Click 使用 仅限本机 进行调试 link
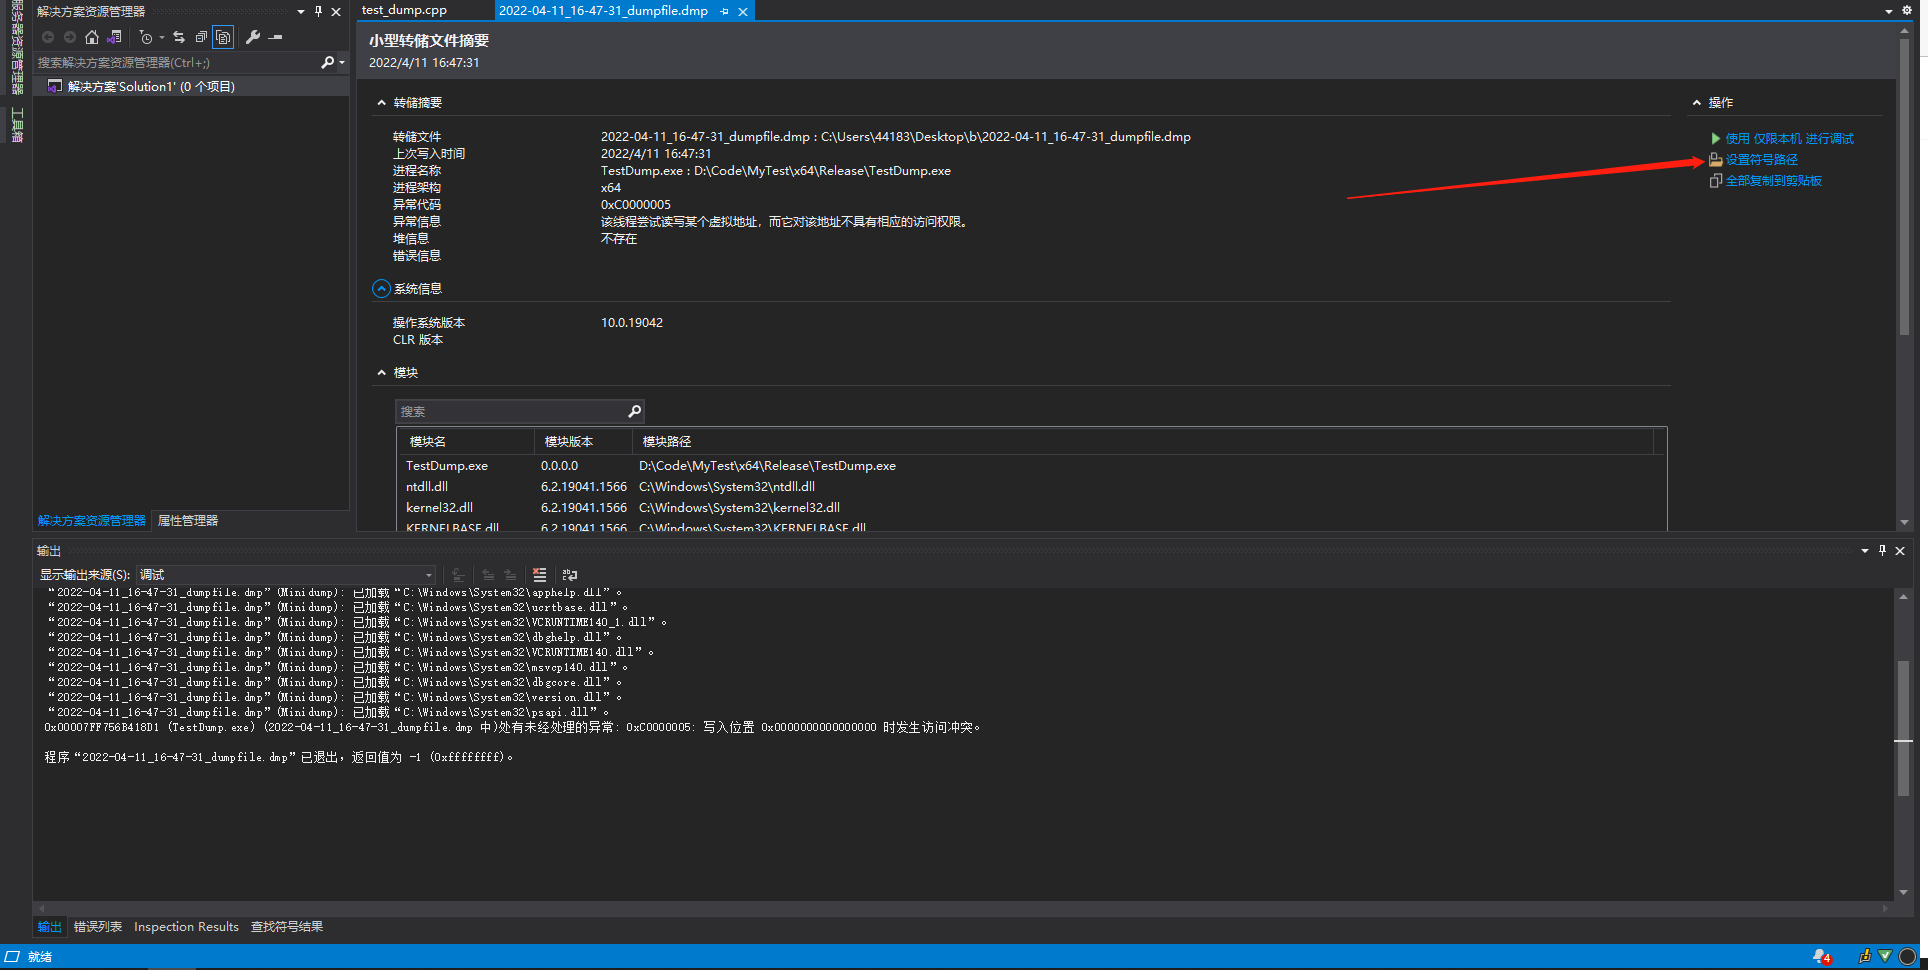 coord(1789,139)
